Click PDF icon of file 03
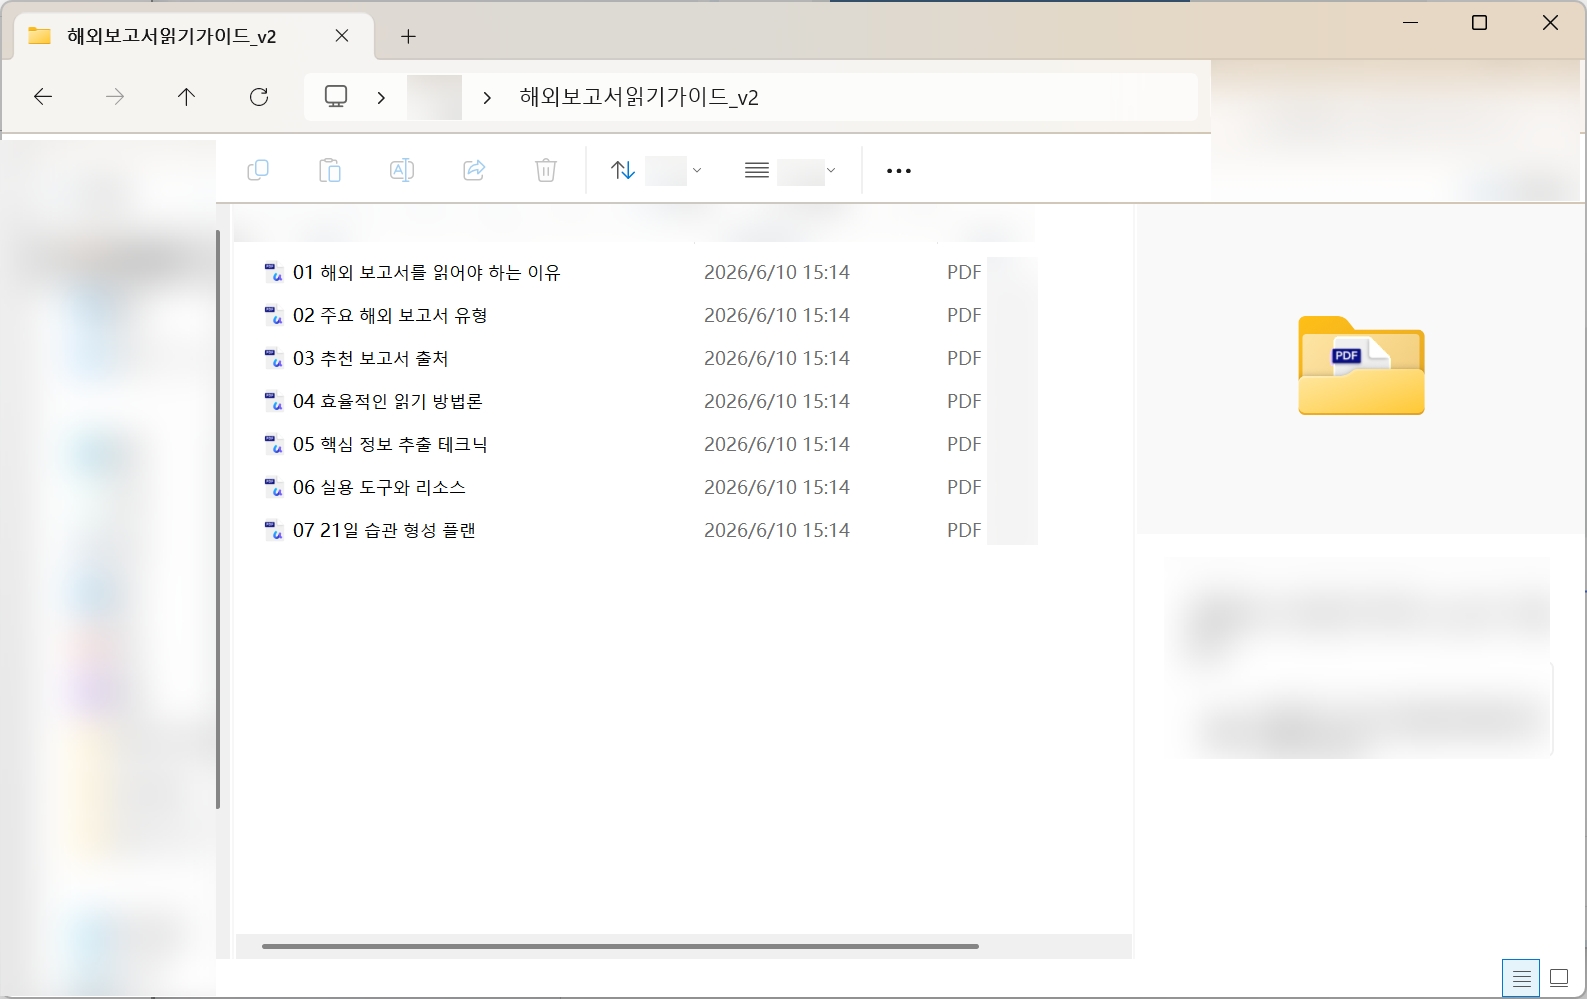 point(273,358)
